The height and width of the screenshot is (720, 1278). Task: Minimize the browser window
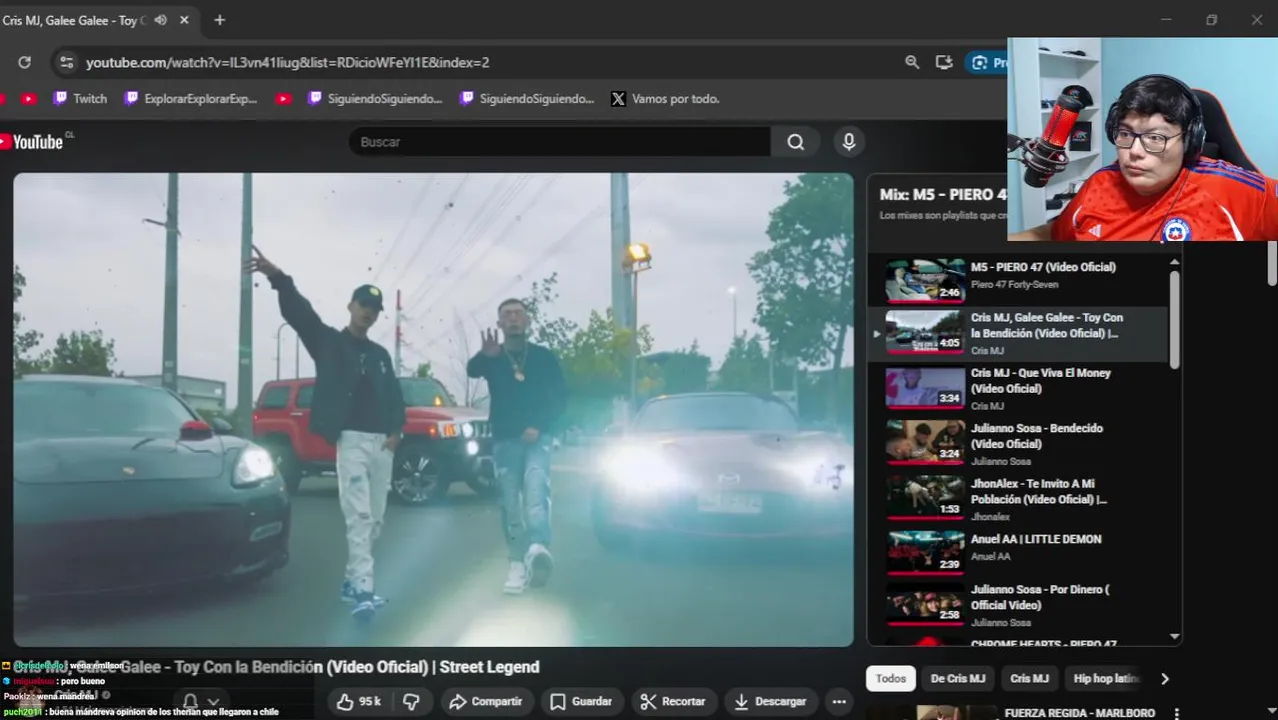point(1166,20)
